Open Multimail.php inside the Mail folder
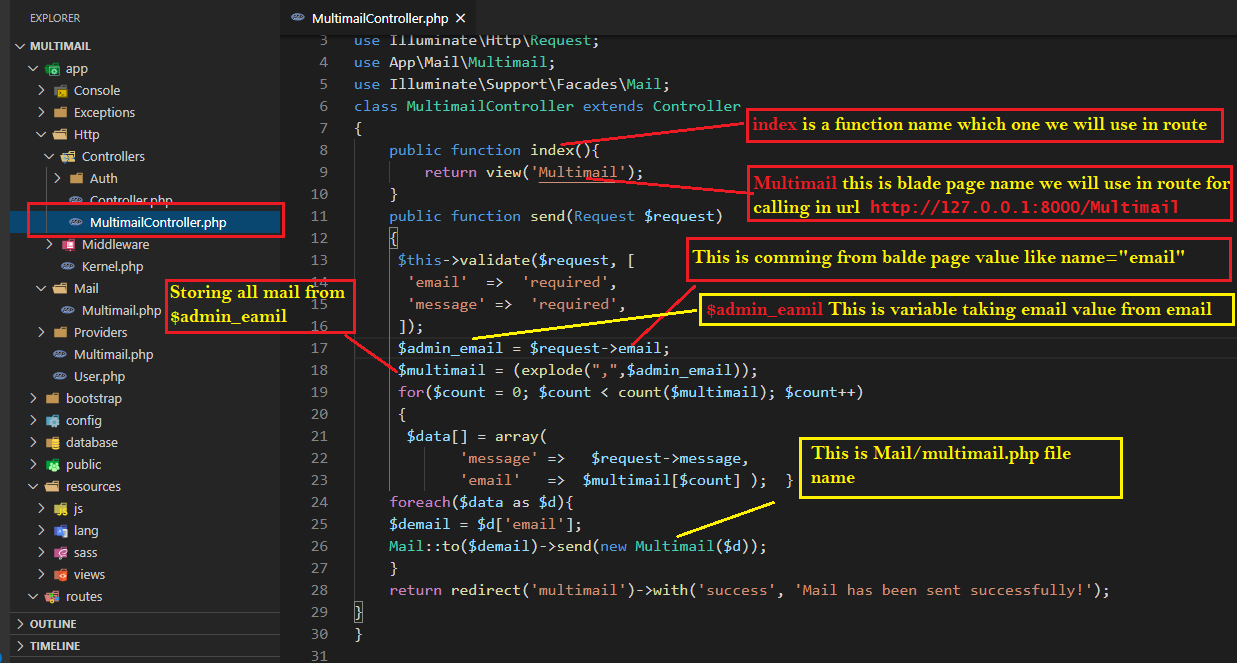The width and height of the screenshot is (1237, 663). click(121, 311)
